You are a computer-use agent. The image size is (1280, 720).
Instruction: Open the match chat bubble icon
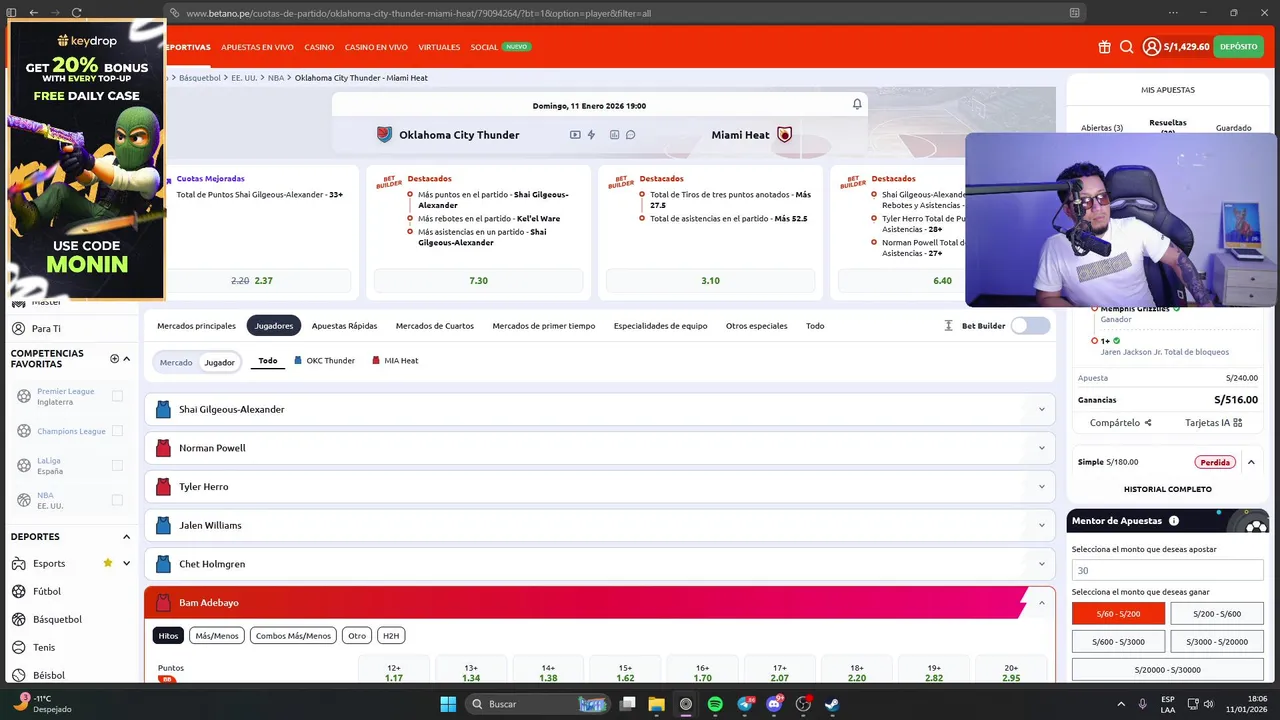[x=630, y=135]
